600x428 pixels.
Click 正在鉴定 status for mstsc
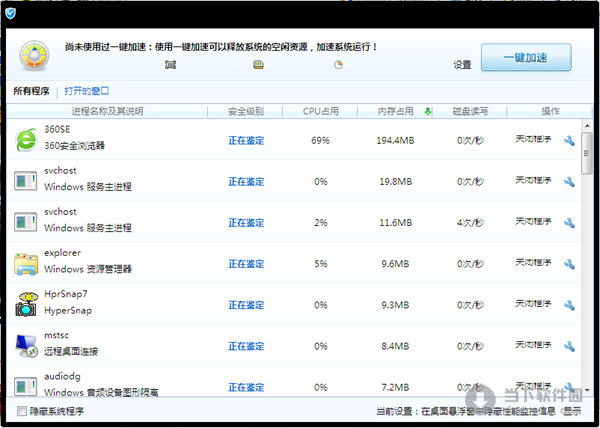point(246,346)
